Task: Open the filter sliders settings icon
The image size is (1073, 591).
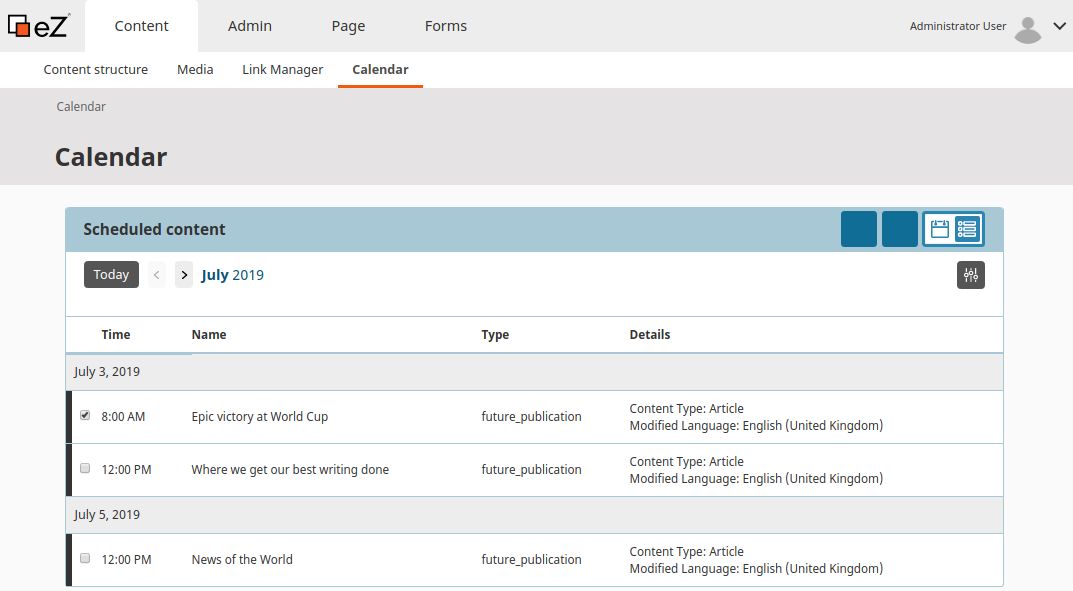Action: click(970, 275)
